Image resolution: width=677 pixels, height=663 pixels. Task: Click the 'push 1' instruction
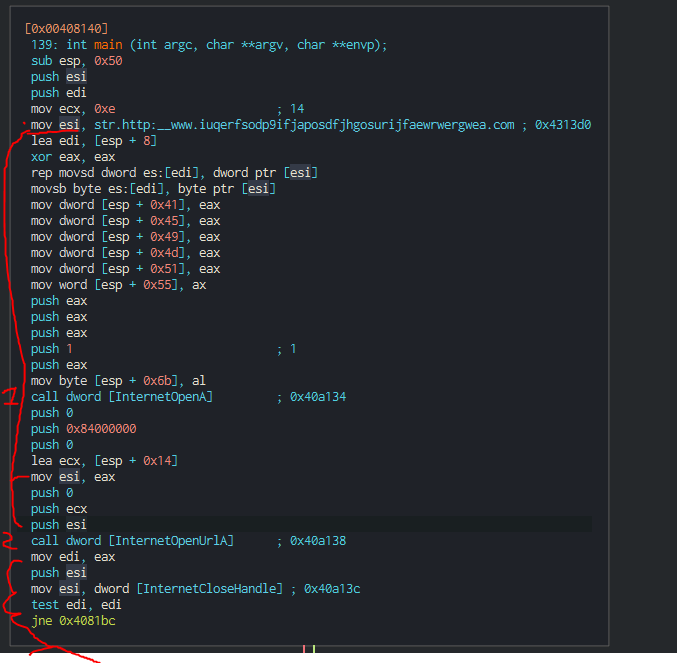tap(51, 349)
